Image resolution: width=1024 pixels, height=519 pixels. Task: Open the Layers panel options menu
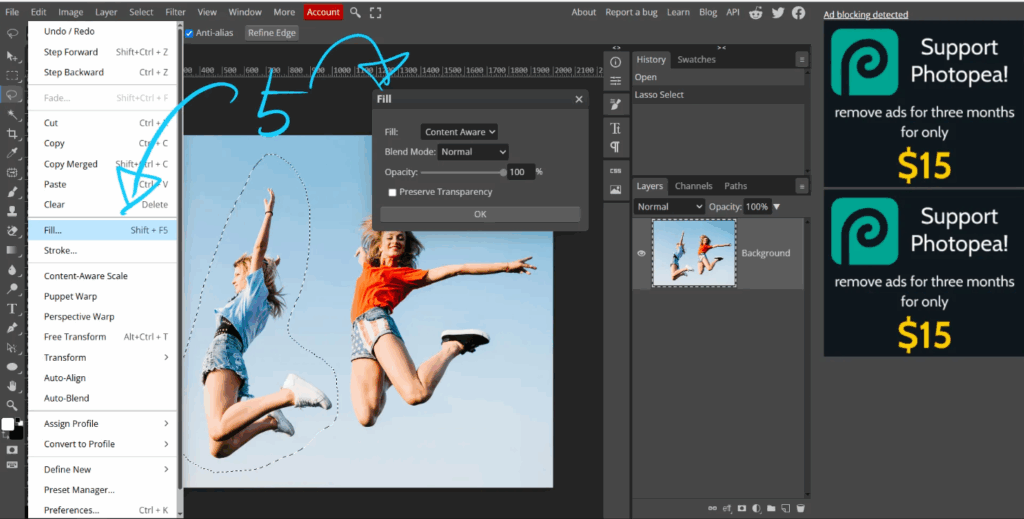click(801, 186)
